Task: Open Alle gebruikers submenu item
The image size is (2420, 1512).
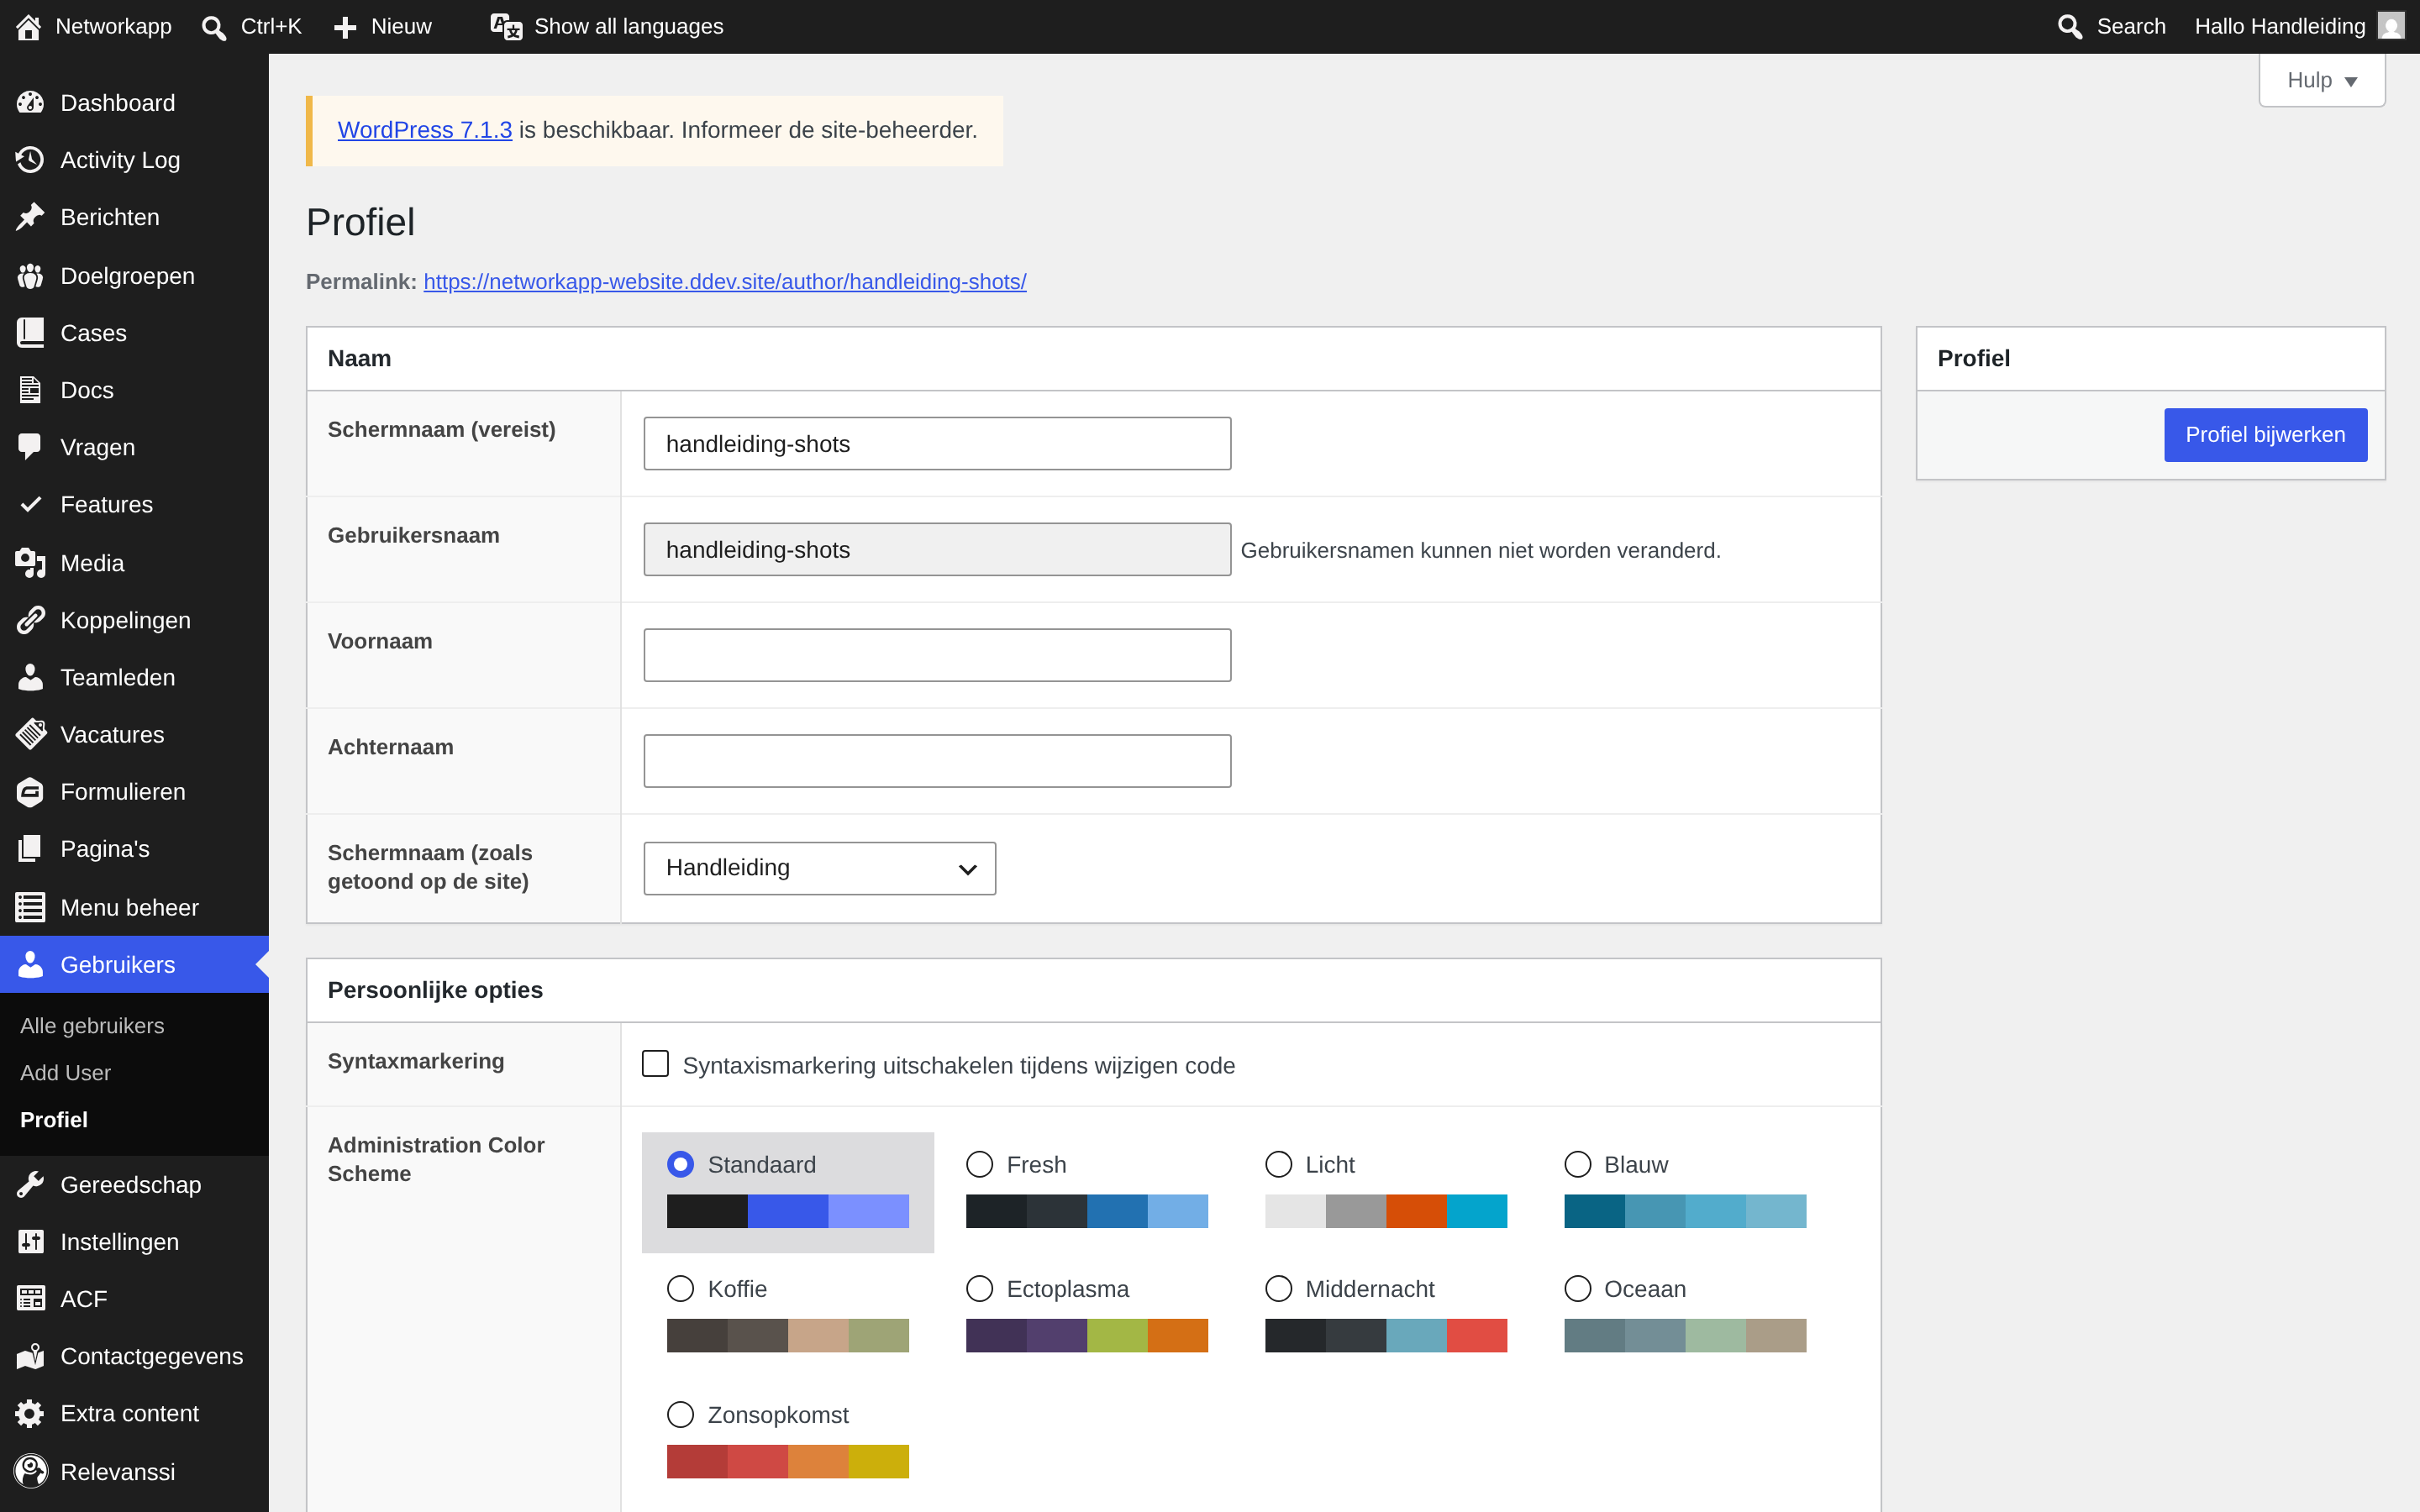Action: pos(92,1026)
